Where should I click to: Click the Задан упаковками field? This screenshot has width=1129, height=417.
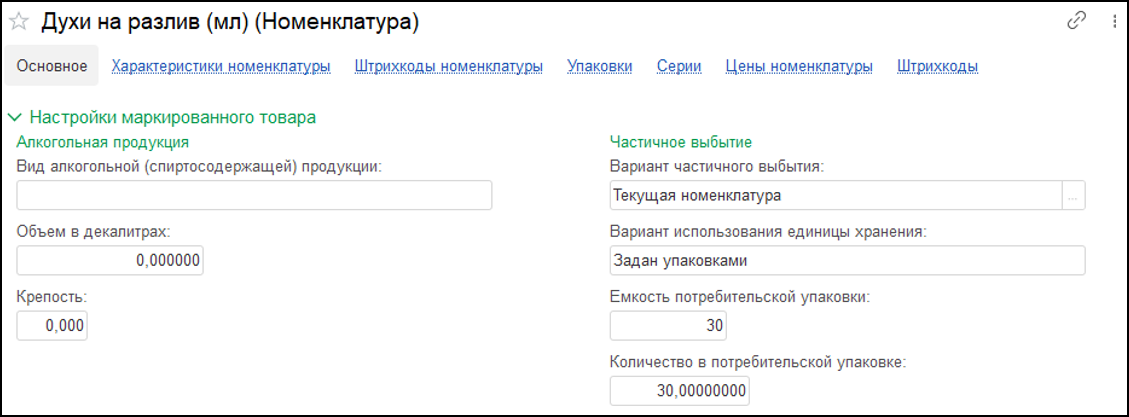[x=846, y=261]
